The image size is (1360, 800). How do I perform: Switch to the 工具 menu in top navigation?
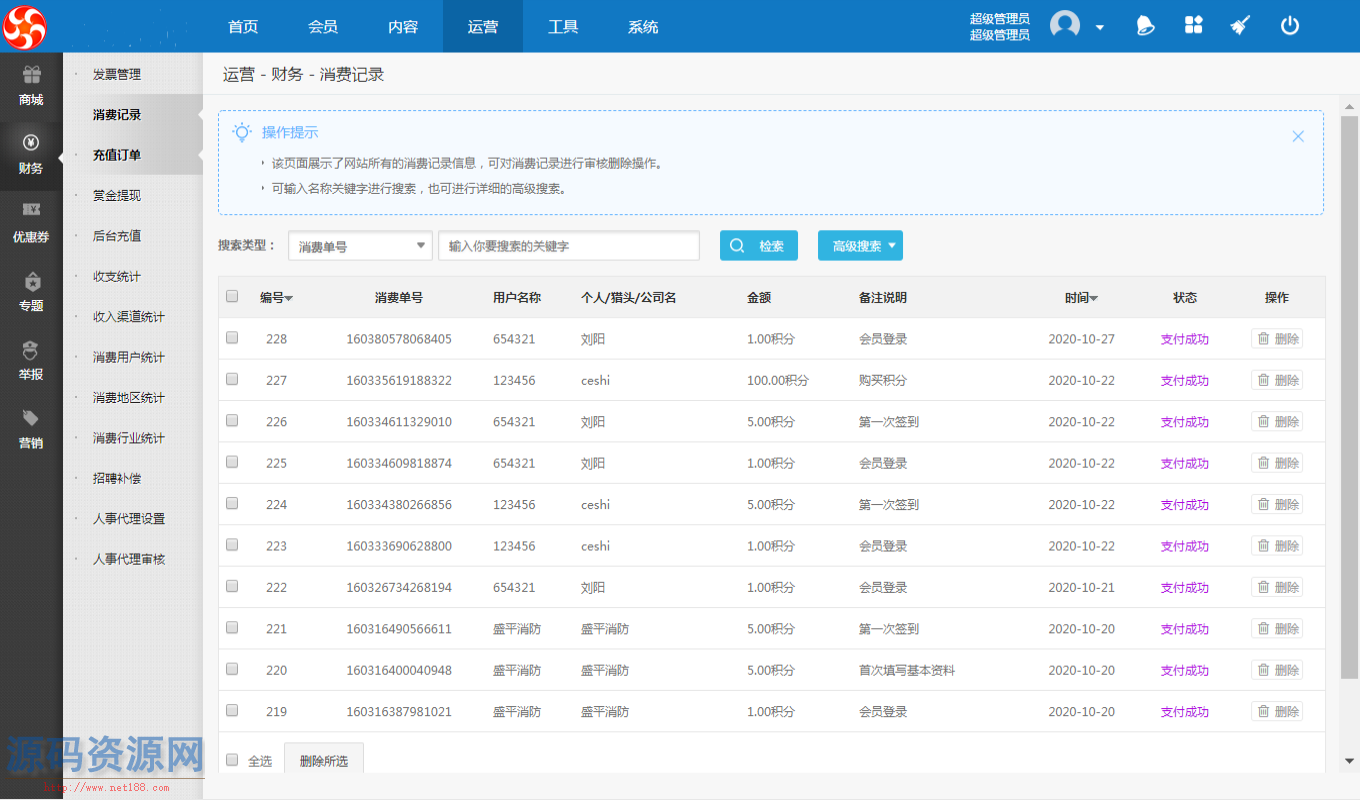563,26
